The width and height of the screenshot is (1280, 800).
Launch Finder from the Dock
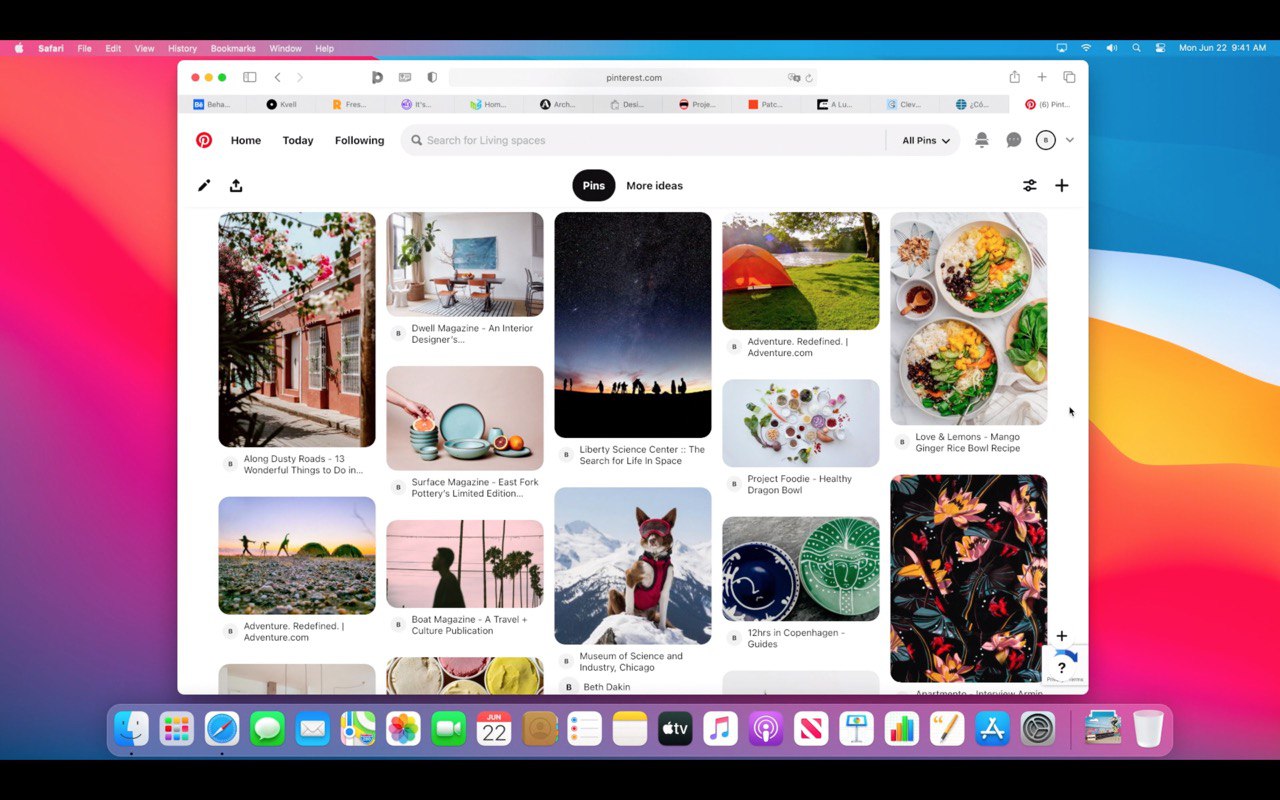131,729
